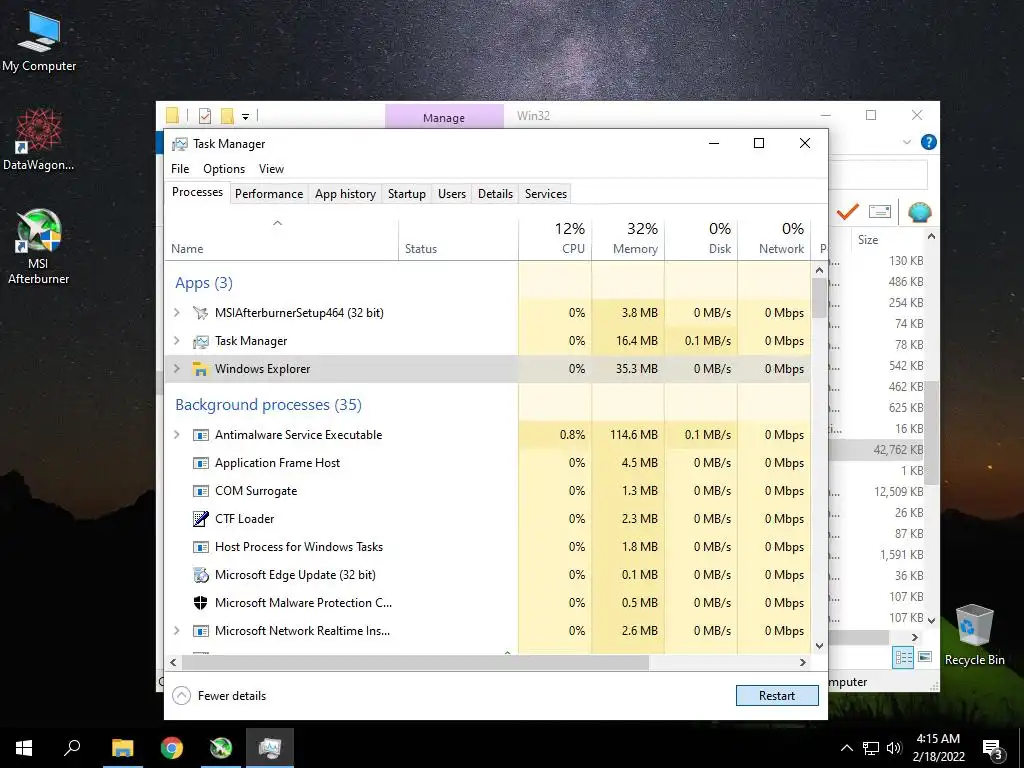Click the Microsoft Malware Protection shield icon

[x=200, y=603]
